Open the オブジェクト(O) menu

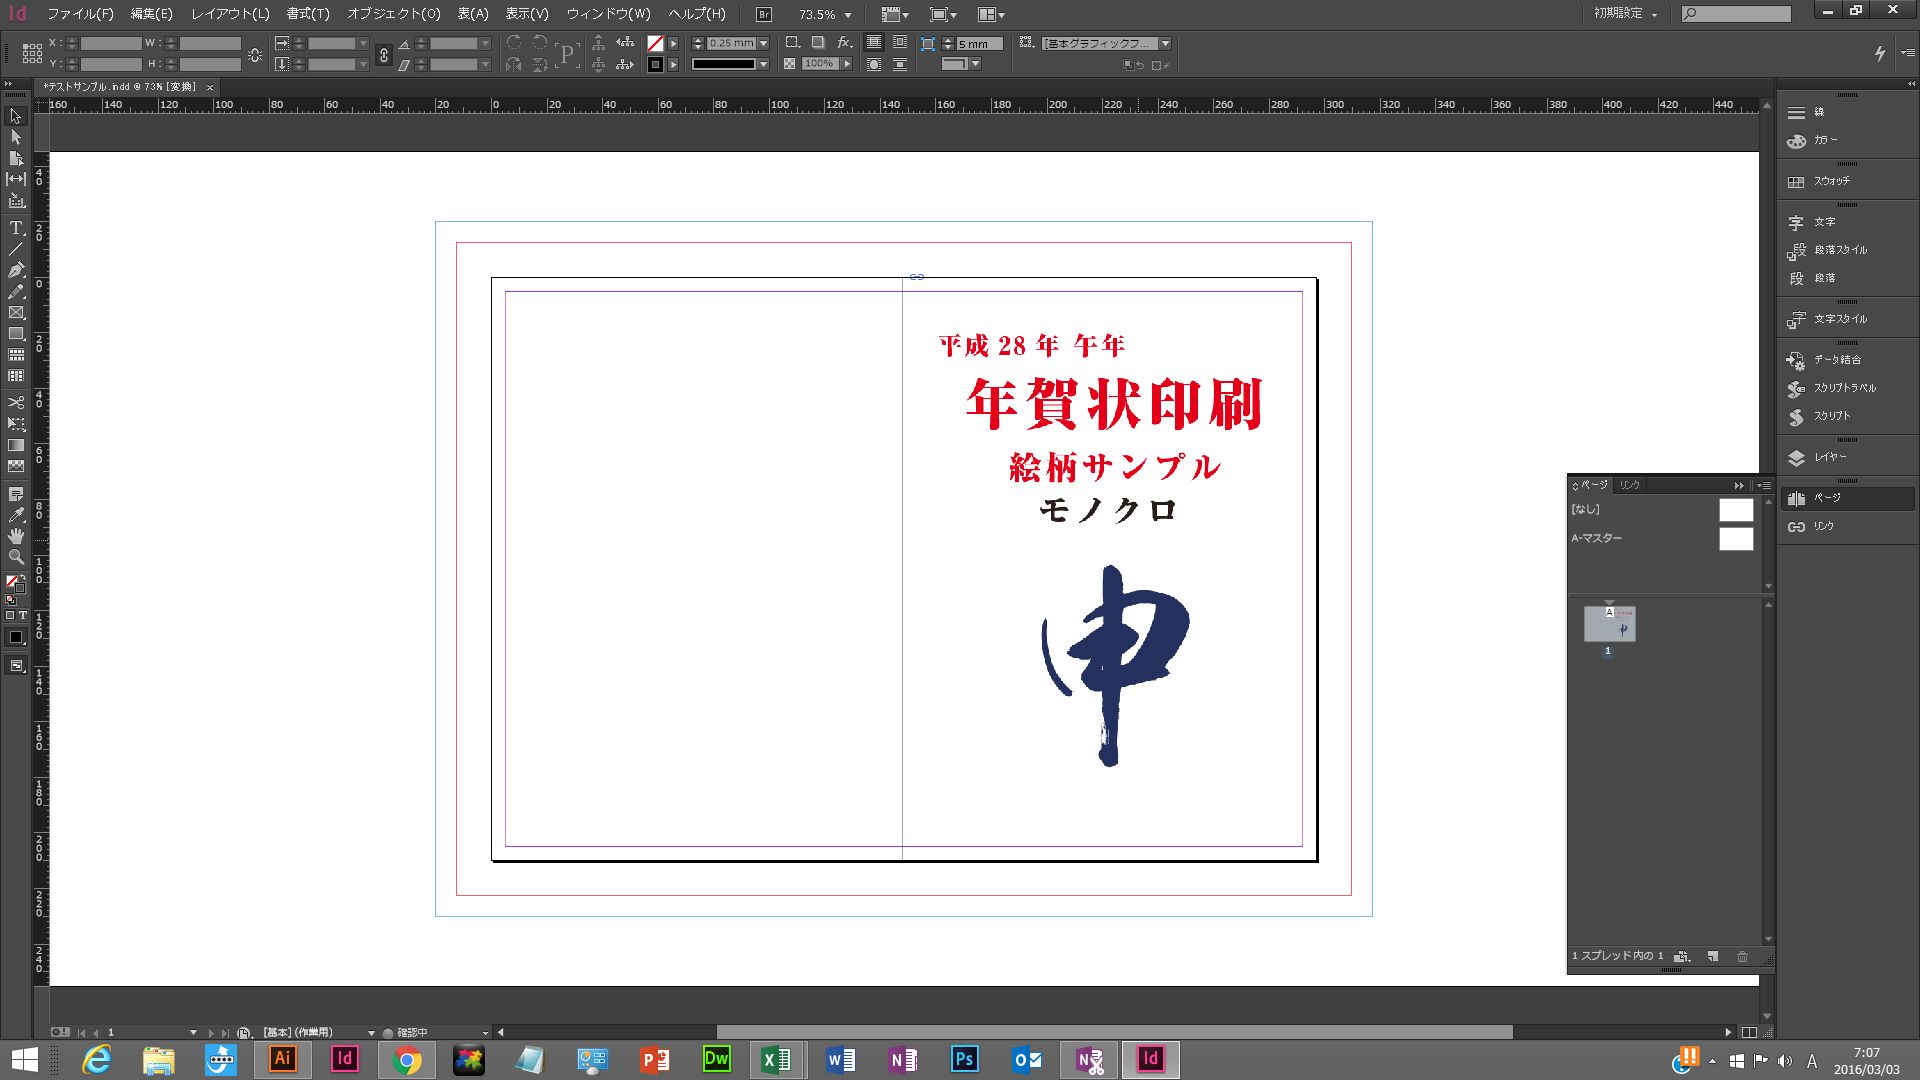[393, 14]
